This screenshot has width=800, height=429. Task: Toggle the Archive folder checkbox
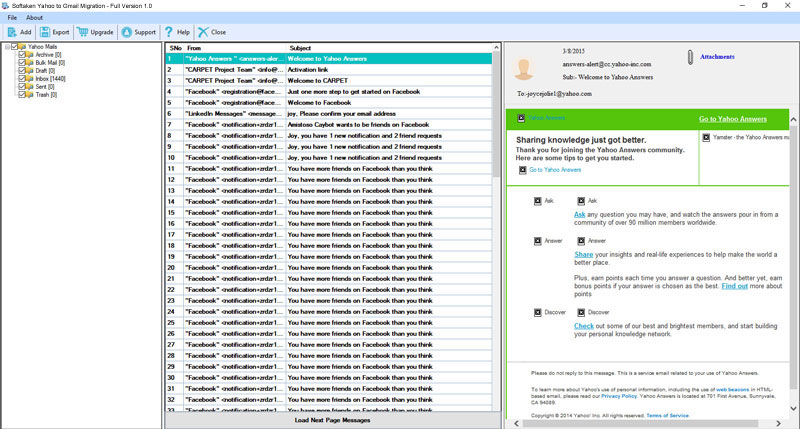(x=22, y=55)
